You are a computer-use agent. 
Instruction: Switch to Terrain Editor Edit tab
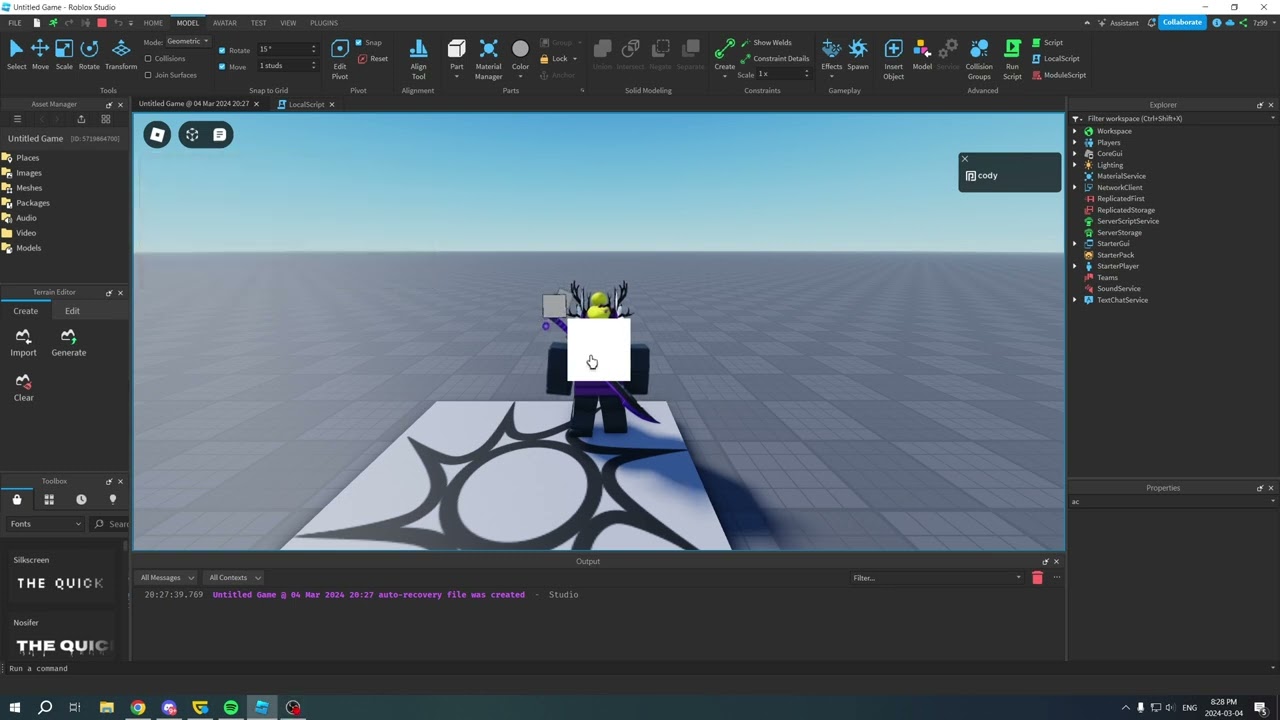tap(72, 311)
